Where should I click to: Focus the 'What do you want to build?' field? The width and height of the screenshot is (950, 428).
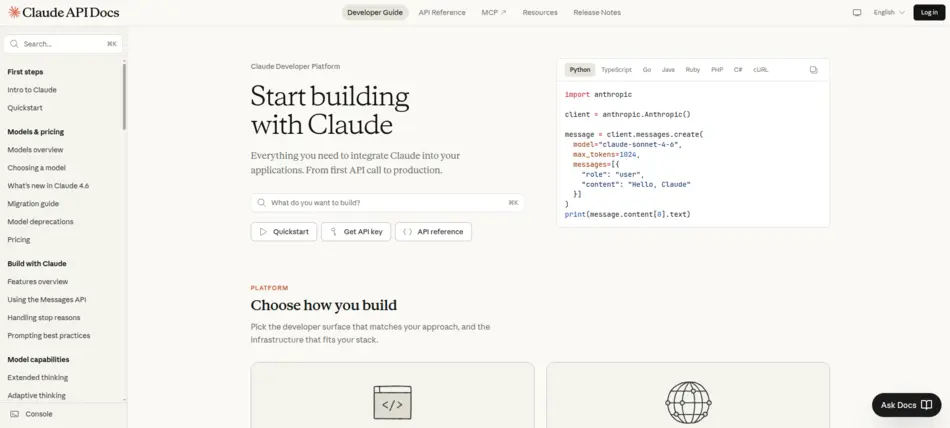tap(388, 202)
